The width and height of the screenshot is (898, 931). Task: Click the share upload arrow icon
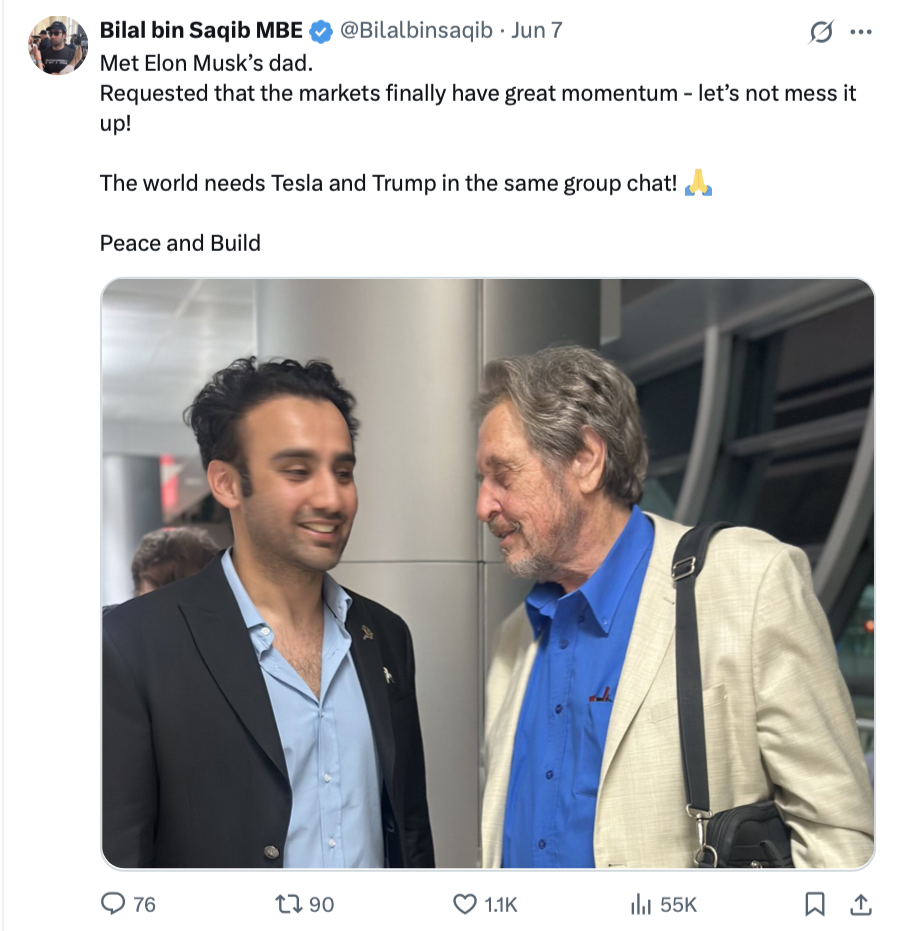860,904
